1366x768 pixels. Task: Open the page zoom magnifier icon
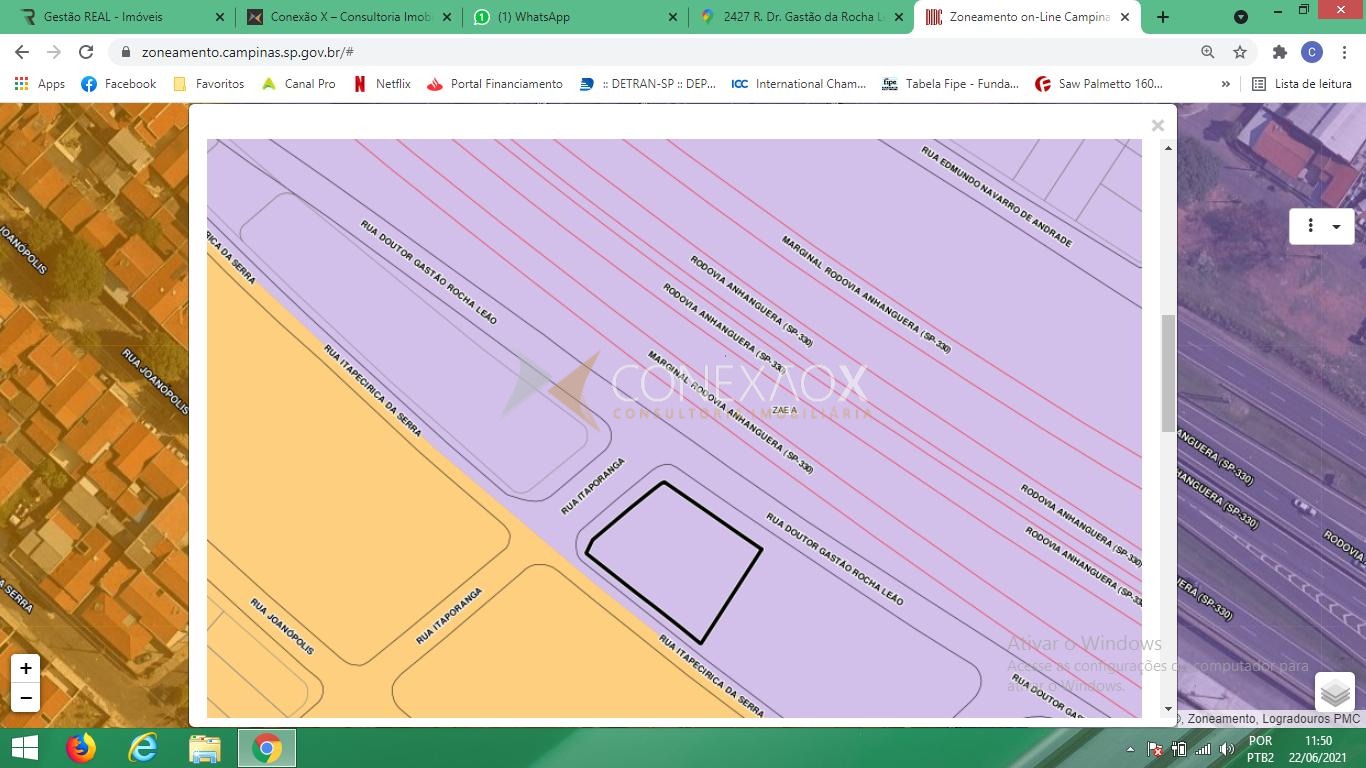(1208, 52)
